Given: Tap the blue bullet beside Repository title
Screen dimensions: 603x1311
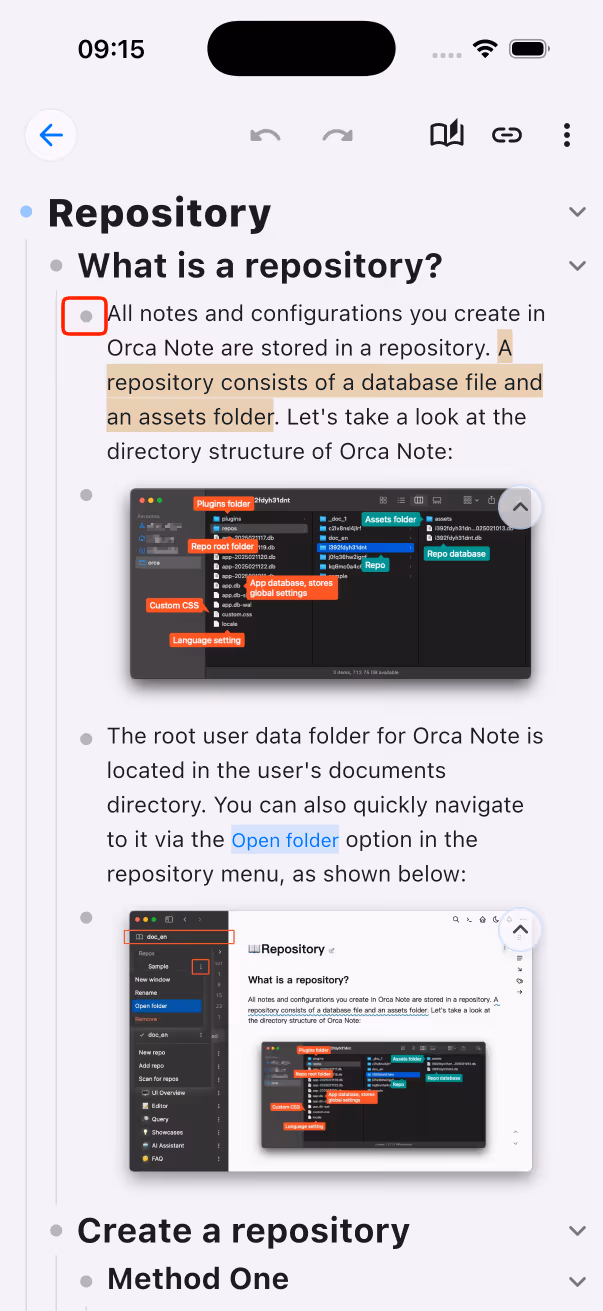Looking at the screenshot, I should 26,212.
